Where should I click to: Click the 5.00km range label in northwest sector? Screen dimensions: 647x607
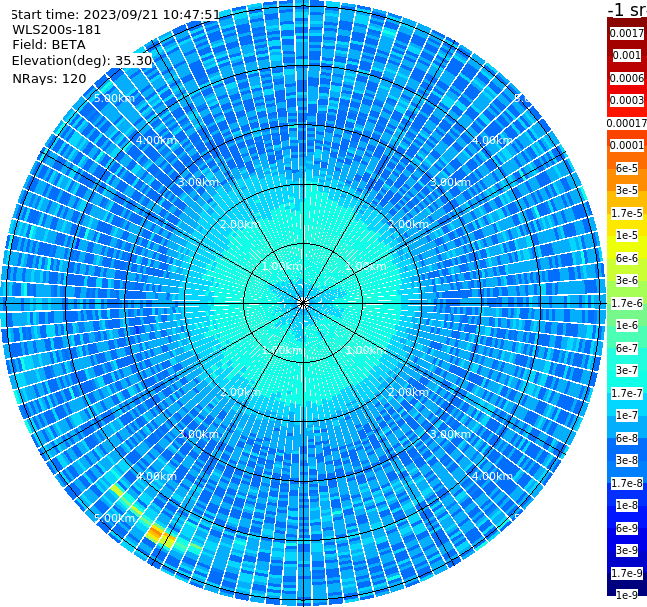(114, 98)
